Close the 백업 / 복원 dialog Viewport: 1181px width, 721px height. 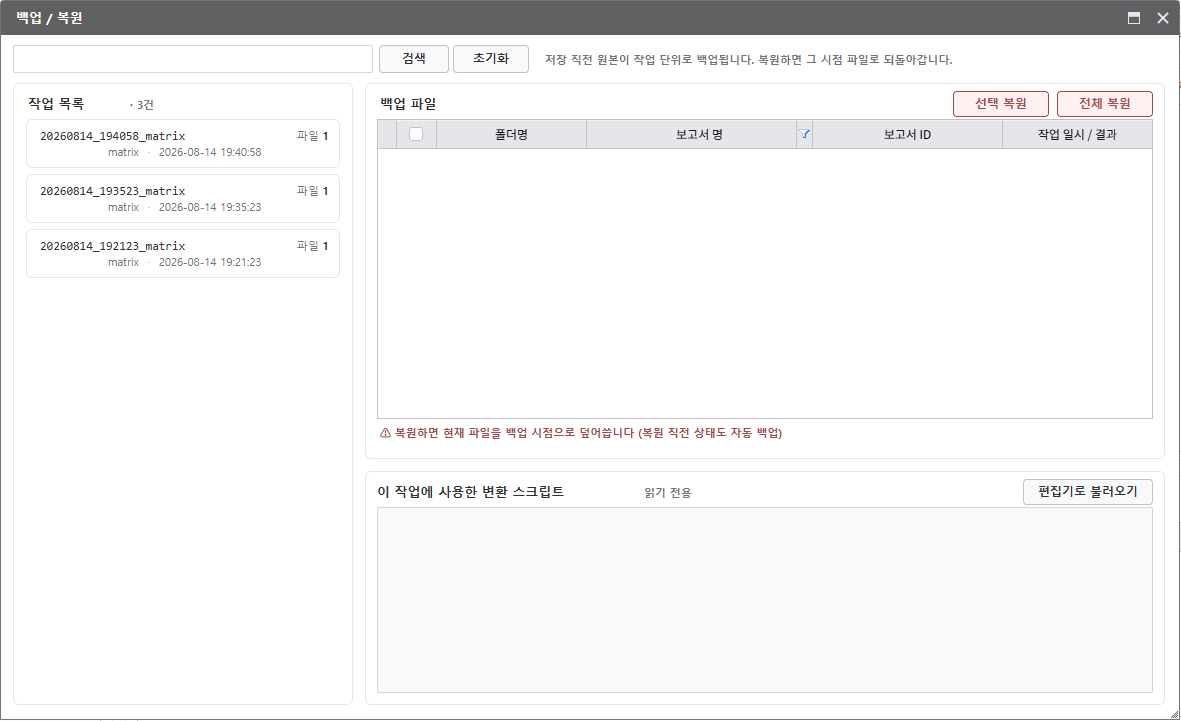(1163, 18)
